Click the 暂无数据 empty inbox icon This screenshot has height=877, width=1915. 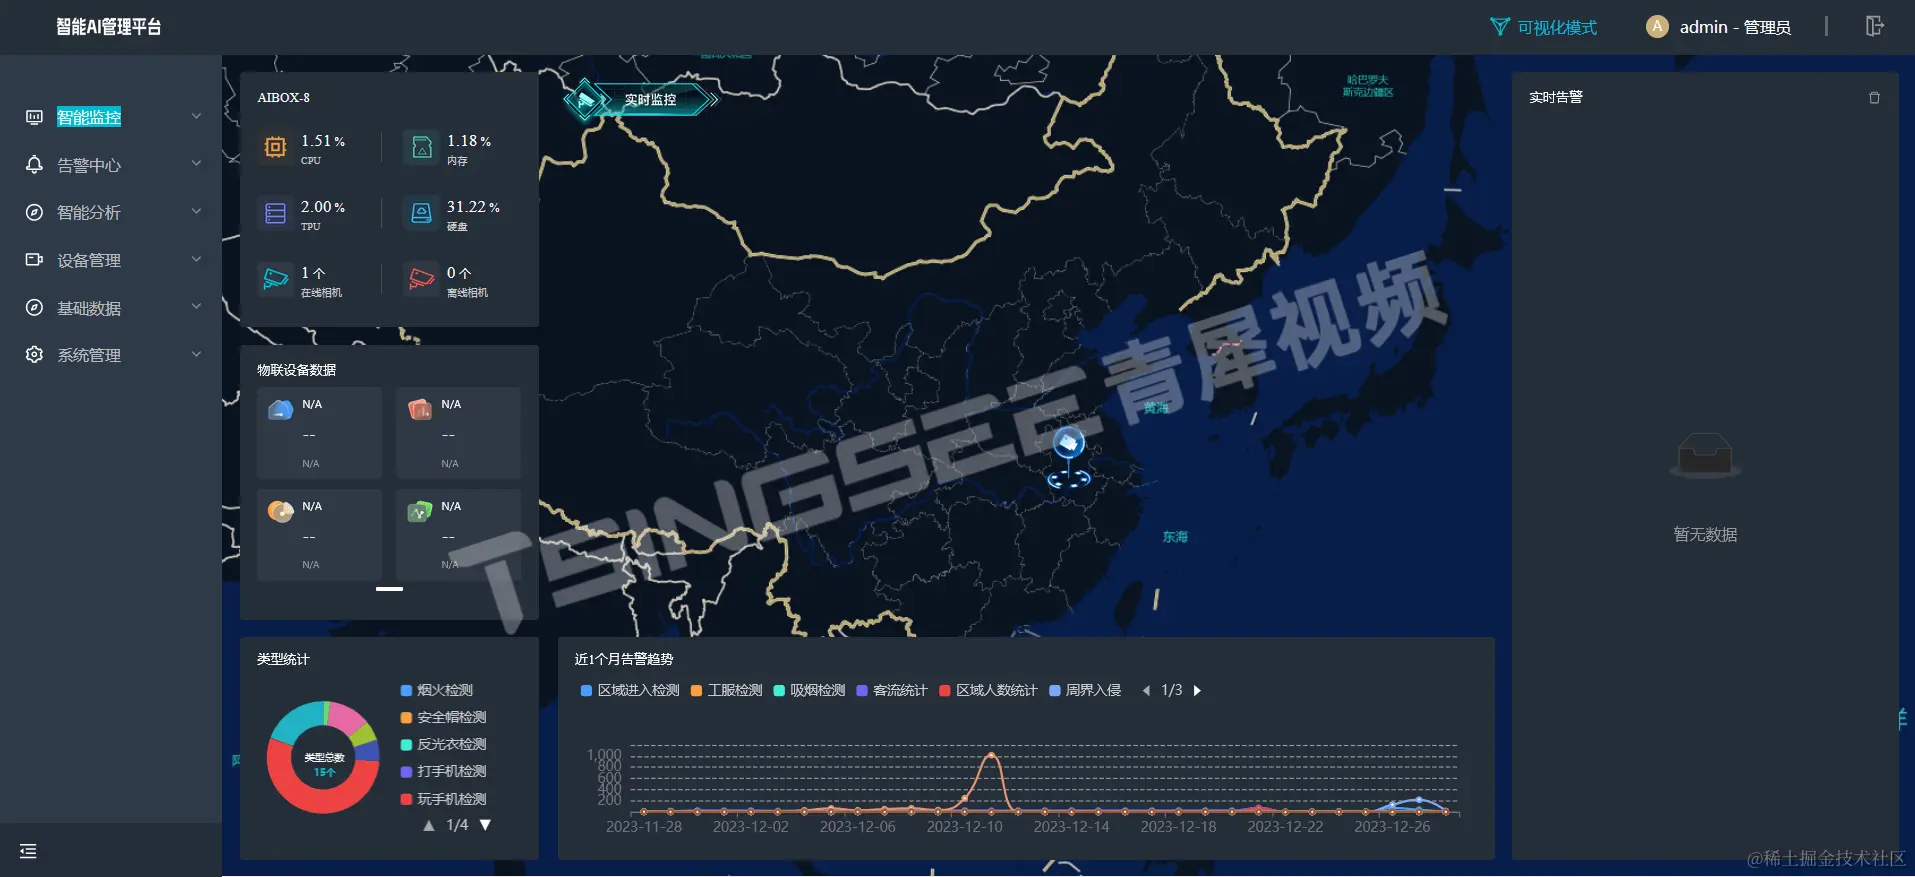tap(1705, 456)
